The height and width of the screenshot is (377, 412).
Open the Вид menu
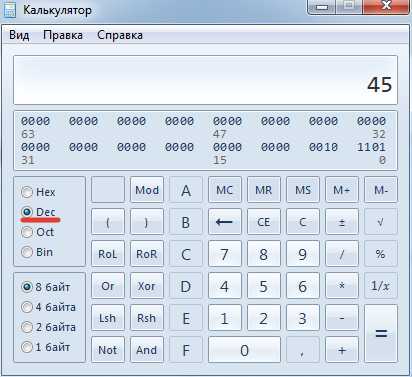19,35
